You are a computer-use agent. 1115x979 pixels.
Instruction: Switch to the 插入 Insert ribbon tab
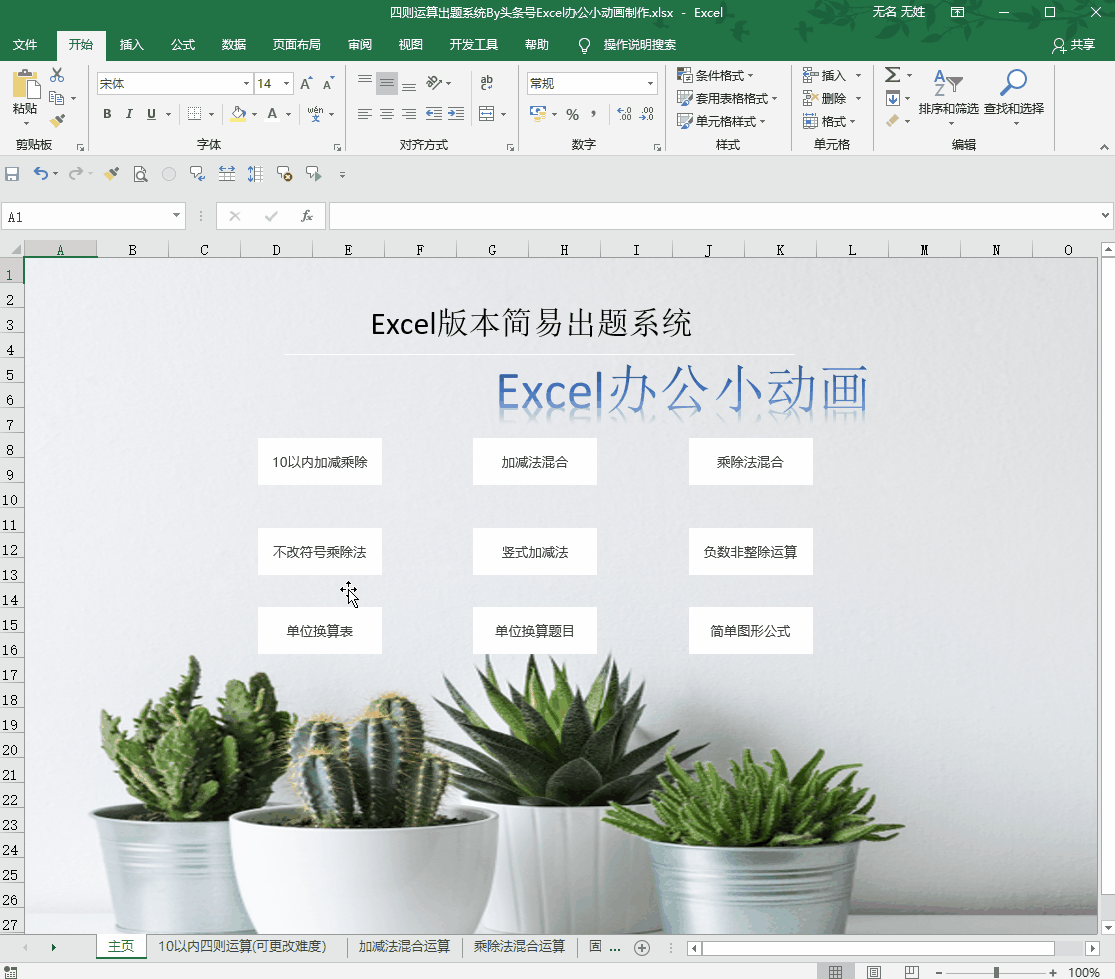click(132, 45)
